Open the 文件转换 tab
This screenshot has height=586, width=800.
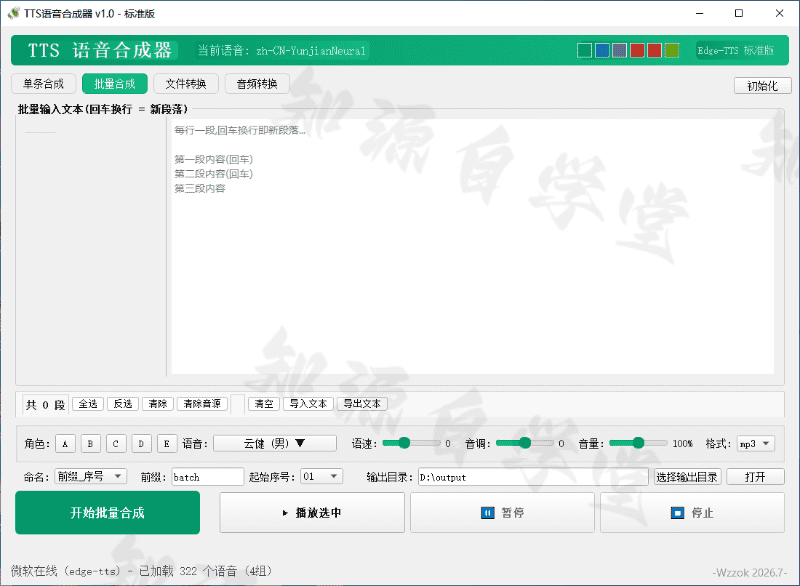[186, 84]
